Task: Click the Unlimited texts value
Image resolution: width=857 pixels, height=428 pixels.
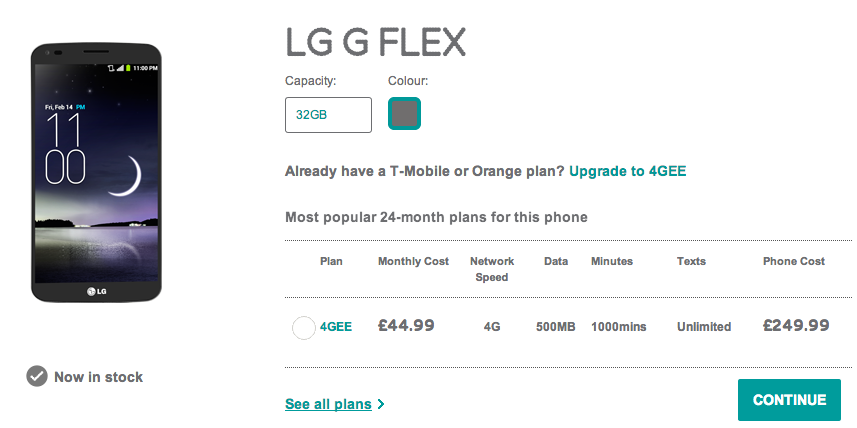Action: [704, 327]
